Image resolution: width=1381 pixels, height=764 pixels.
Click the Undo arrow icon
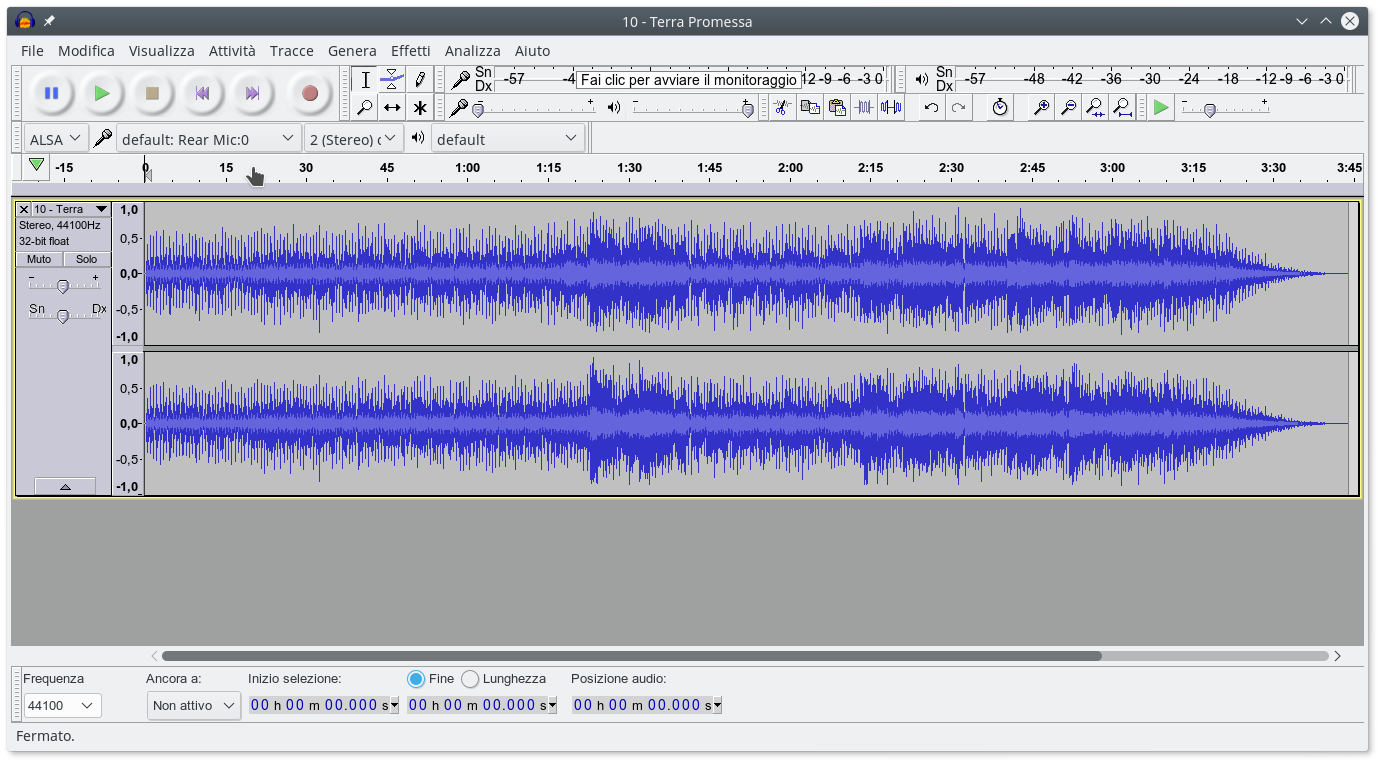tap(931, 107)
